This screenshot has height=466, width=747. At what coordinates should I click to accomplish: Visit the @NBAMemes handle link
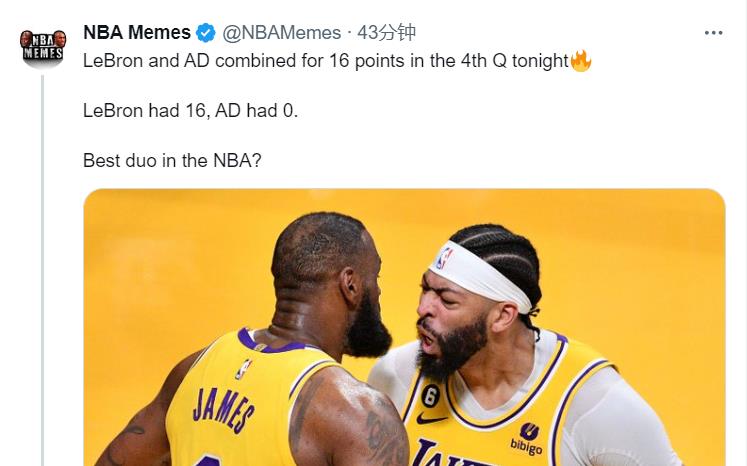pos(282,33)
